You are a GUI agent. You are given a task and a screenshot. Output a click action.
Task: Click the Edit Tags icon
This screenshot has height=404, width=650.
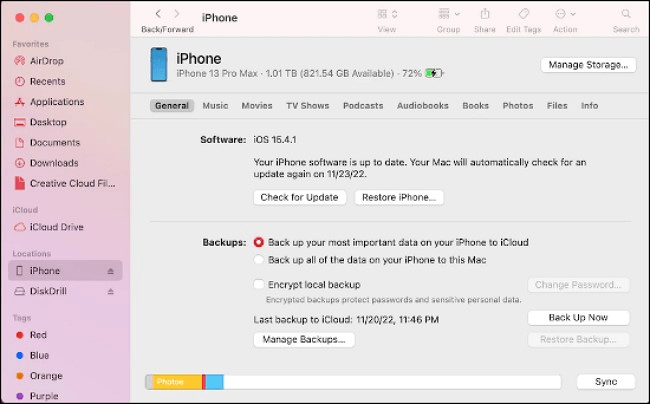coord(524,14)
